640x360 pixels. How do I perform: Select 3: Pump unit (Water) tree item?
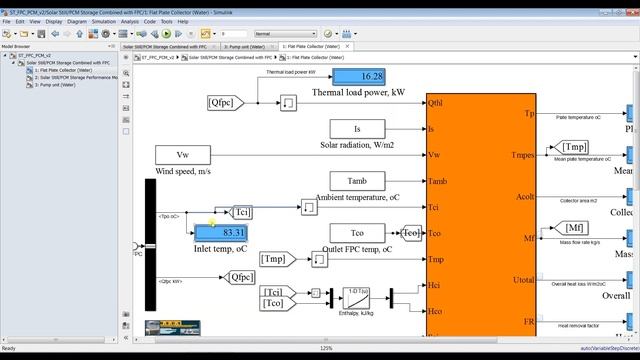tap(55, 85)
